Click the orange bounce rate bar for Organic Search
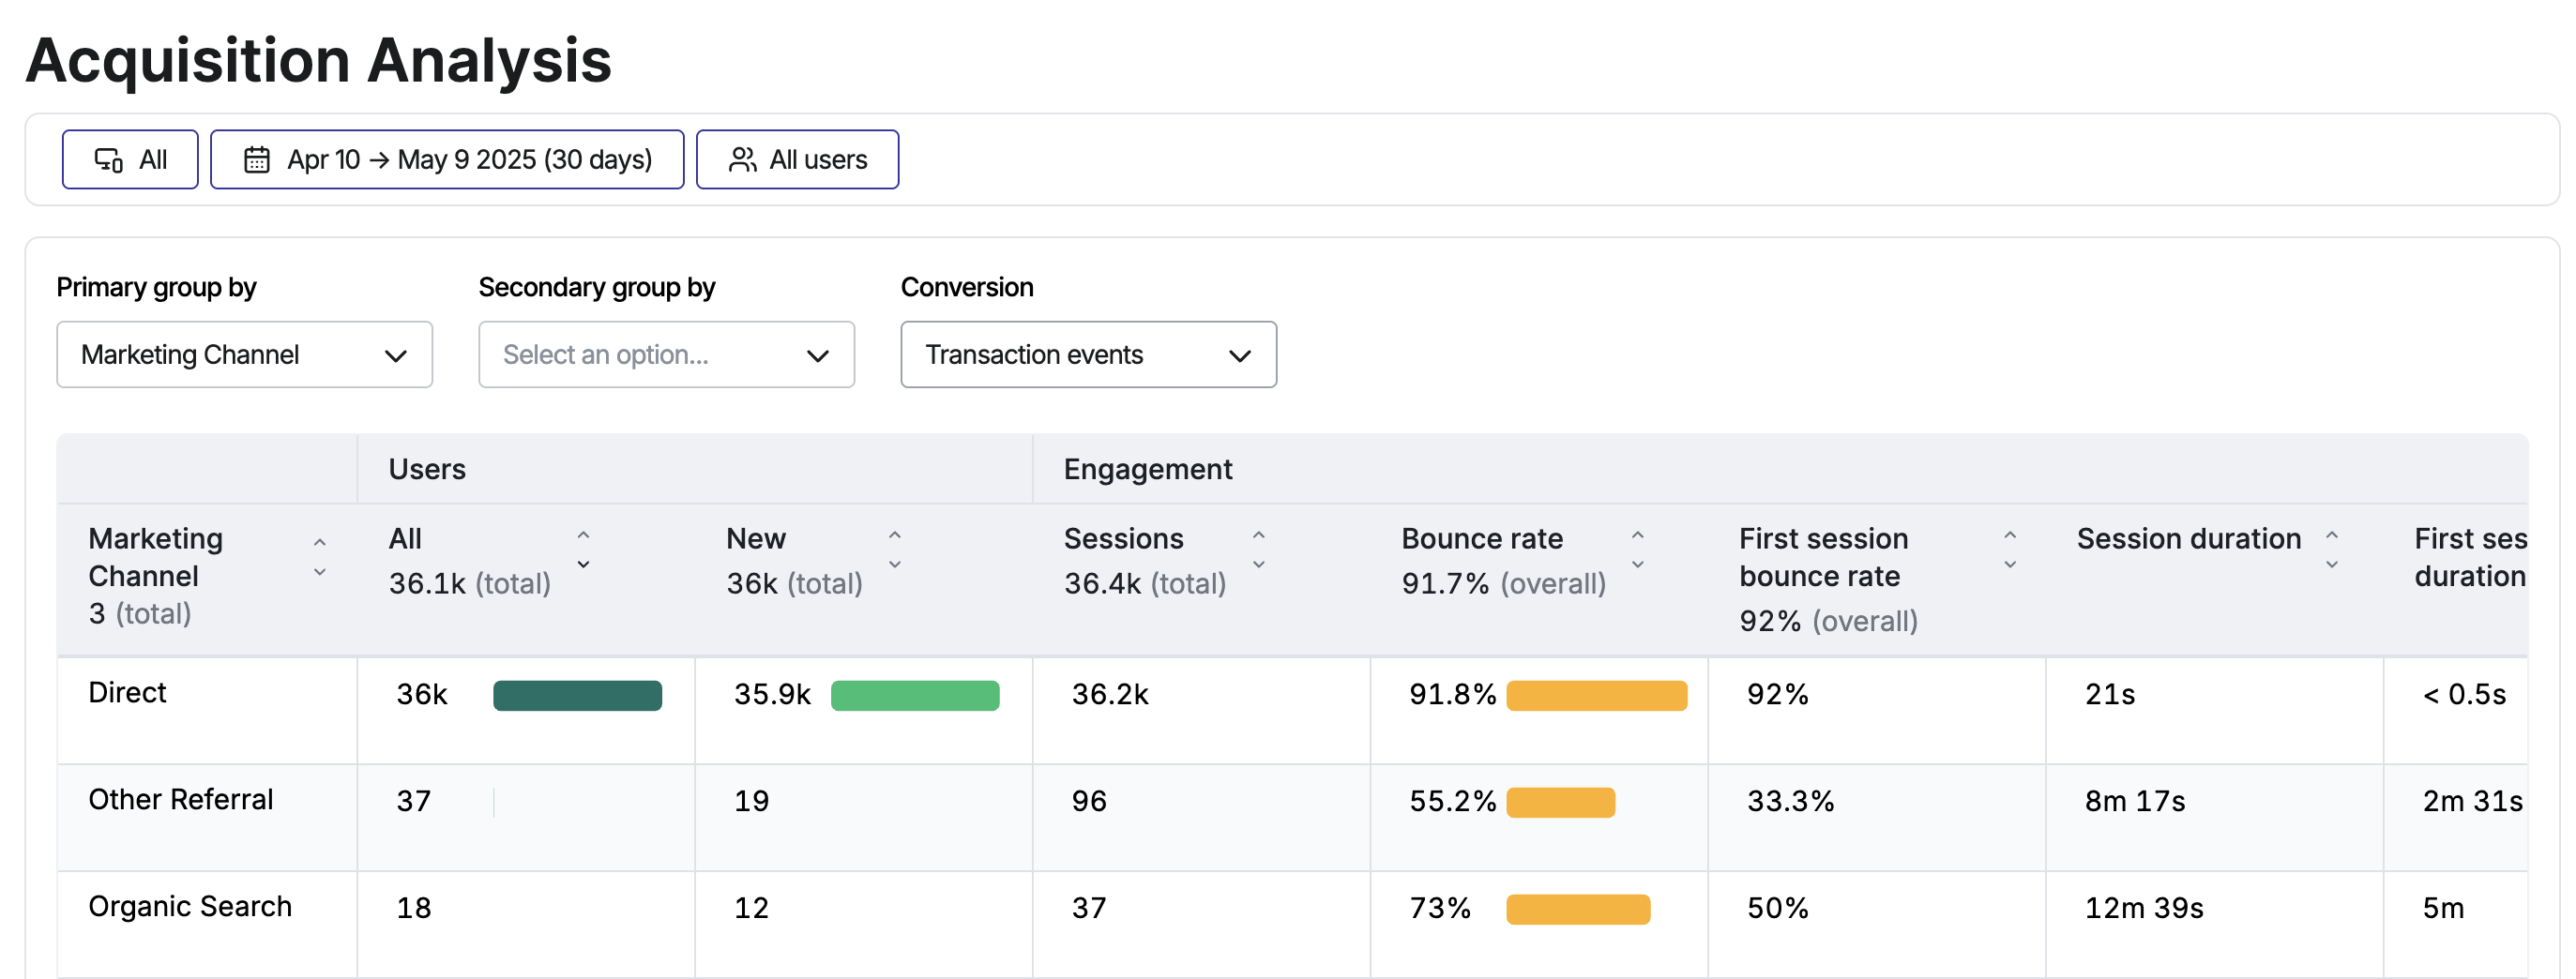 tap(1578, 909)
